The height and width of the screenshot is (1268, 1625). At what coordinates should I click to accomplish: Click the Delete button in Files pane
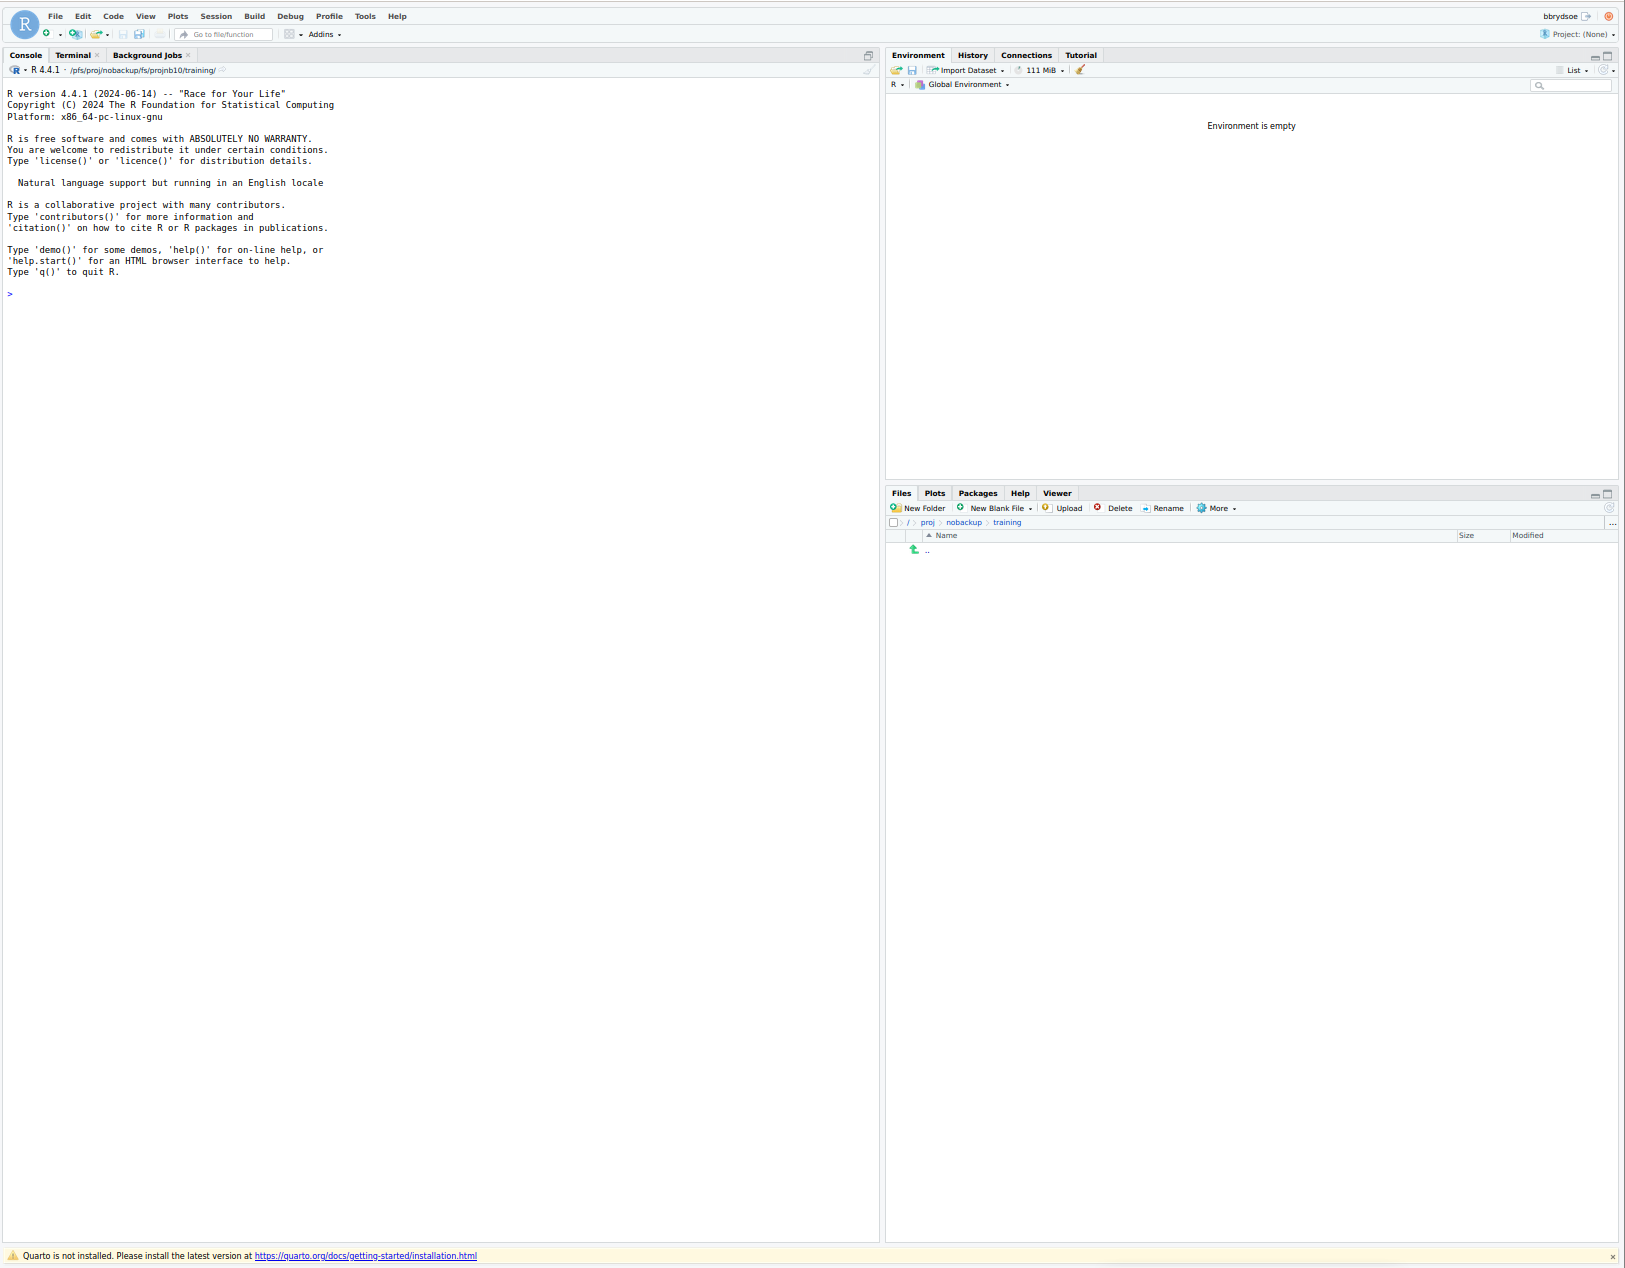(x=1113, y=508)
